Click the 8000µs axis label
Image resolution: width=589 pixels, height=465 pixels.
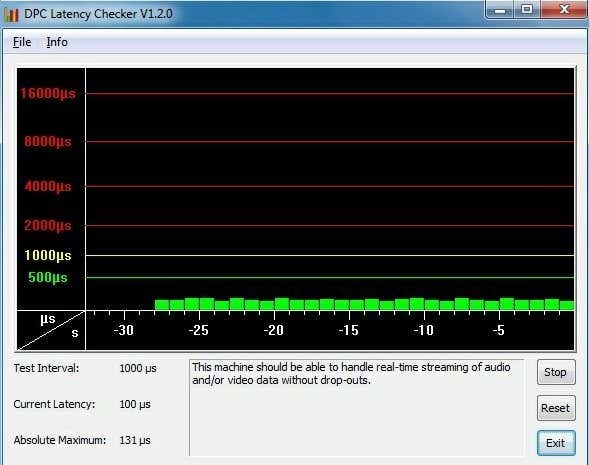(x=48, y=142)
